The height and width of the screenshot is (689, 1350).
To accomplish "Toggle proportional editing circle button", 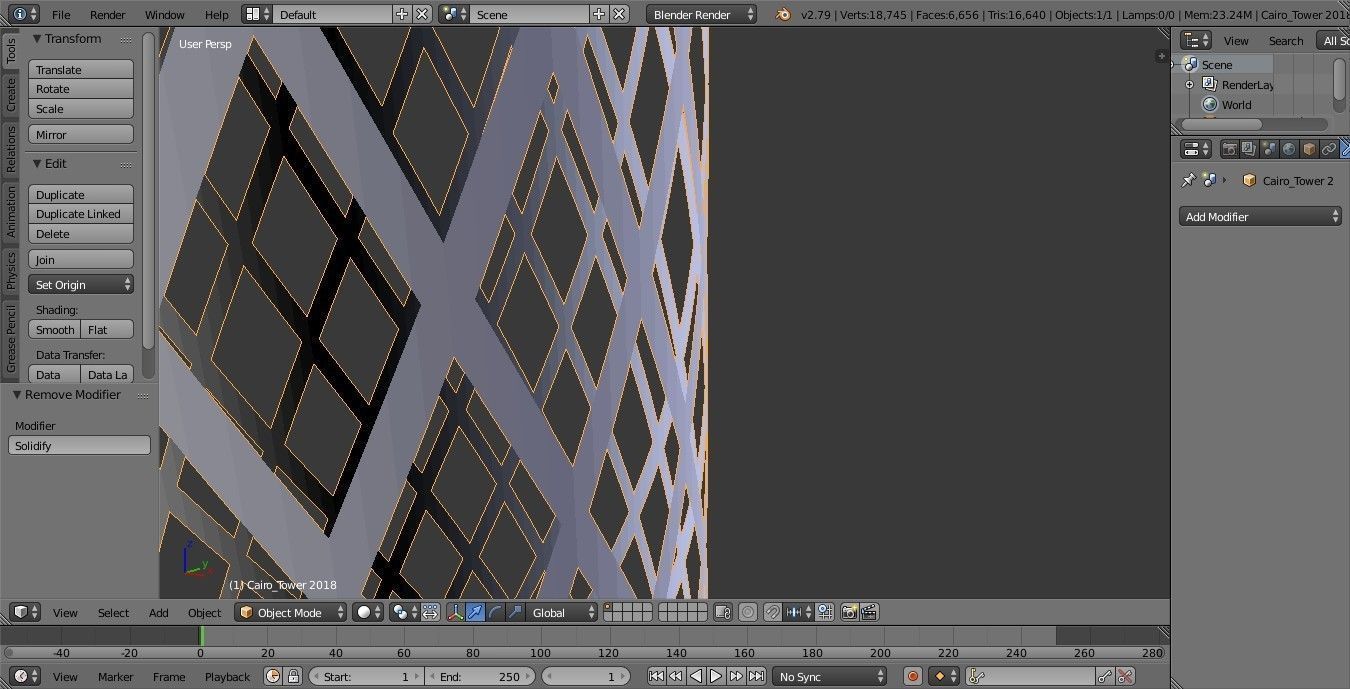I will [747, 612].
